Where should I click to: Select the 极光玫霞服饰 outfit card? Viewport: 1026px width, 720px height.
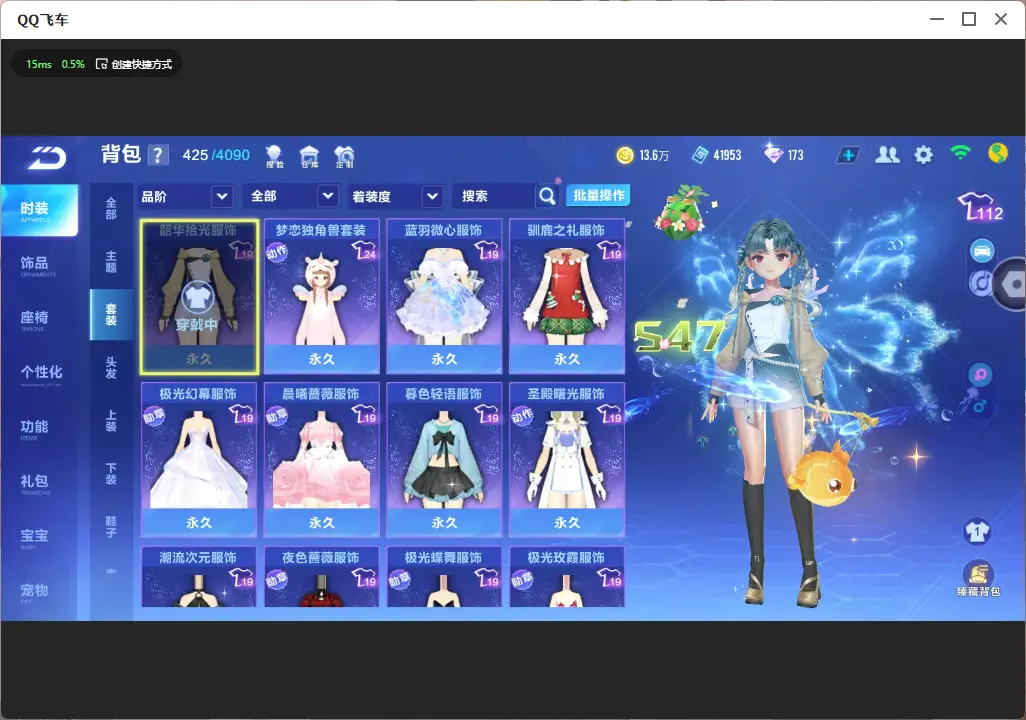coord(567,577)
